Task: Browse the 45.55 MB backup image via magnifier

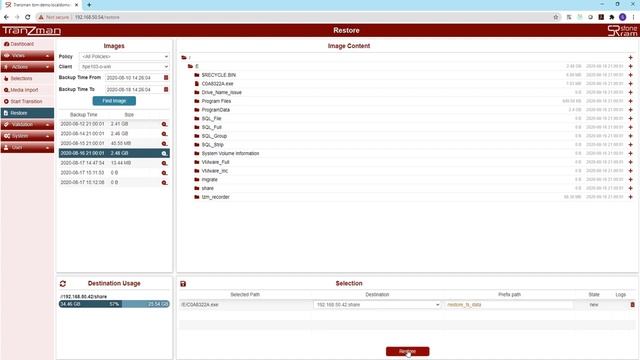Action: tap(164, 144)
